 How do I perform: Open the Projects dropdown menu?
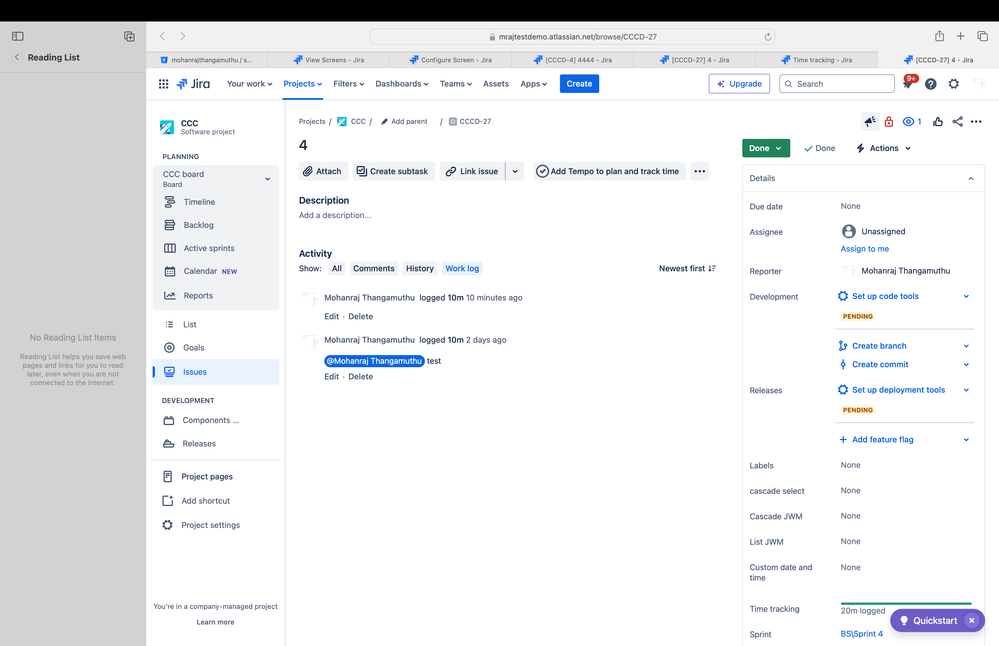[x=303, y=83]
